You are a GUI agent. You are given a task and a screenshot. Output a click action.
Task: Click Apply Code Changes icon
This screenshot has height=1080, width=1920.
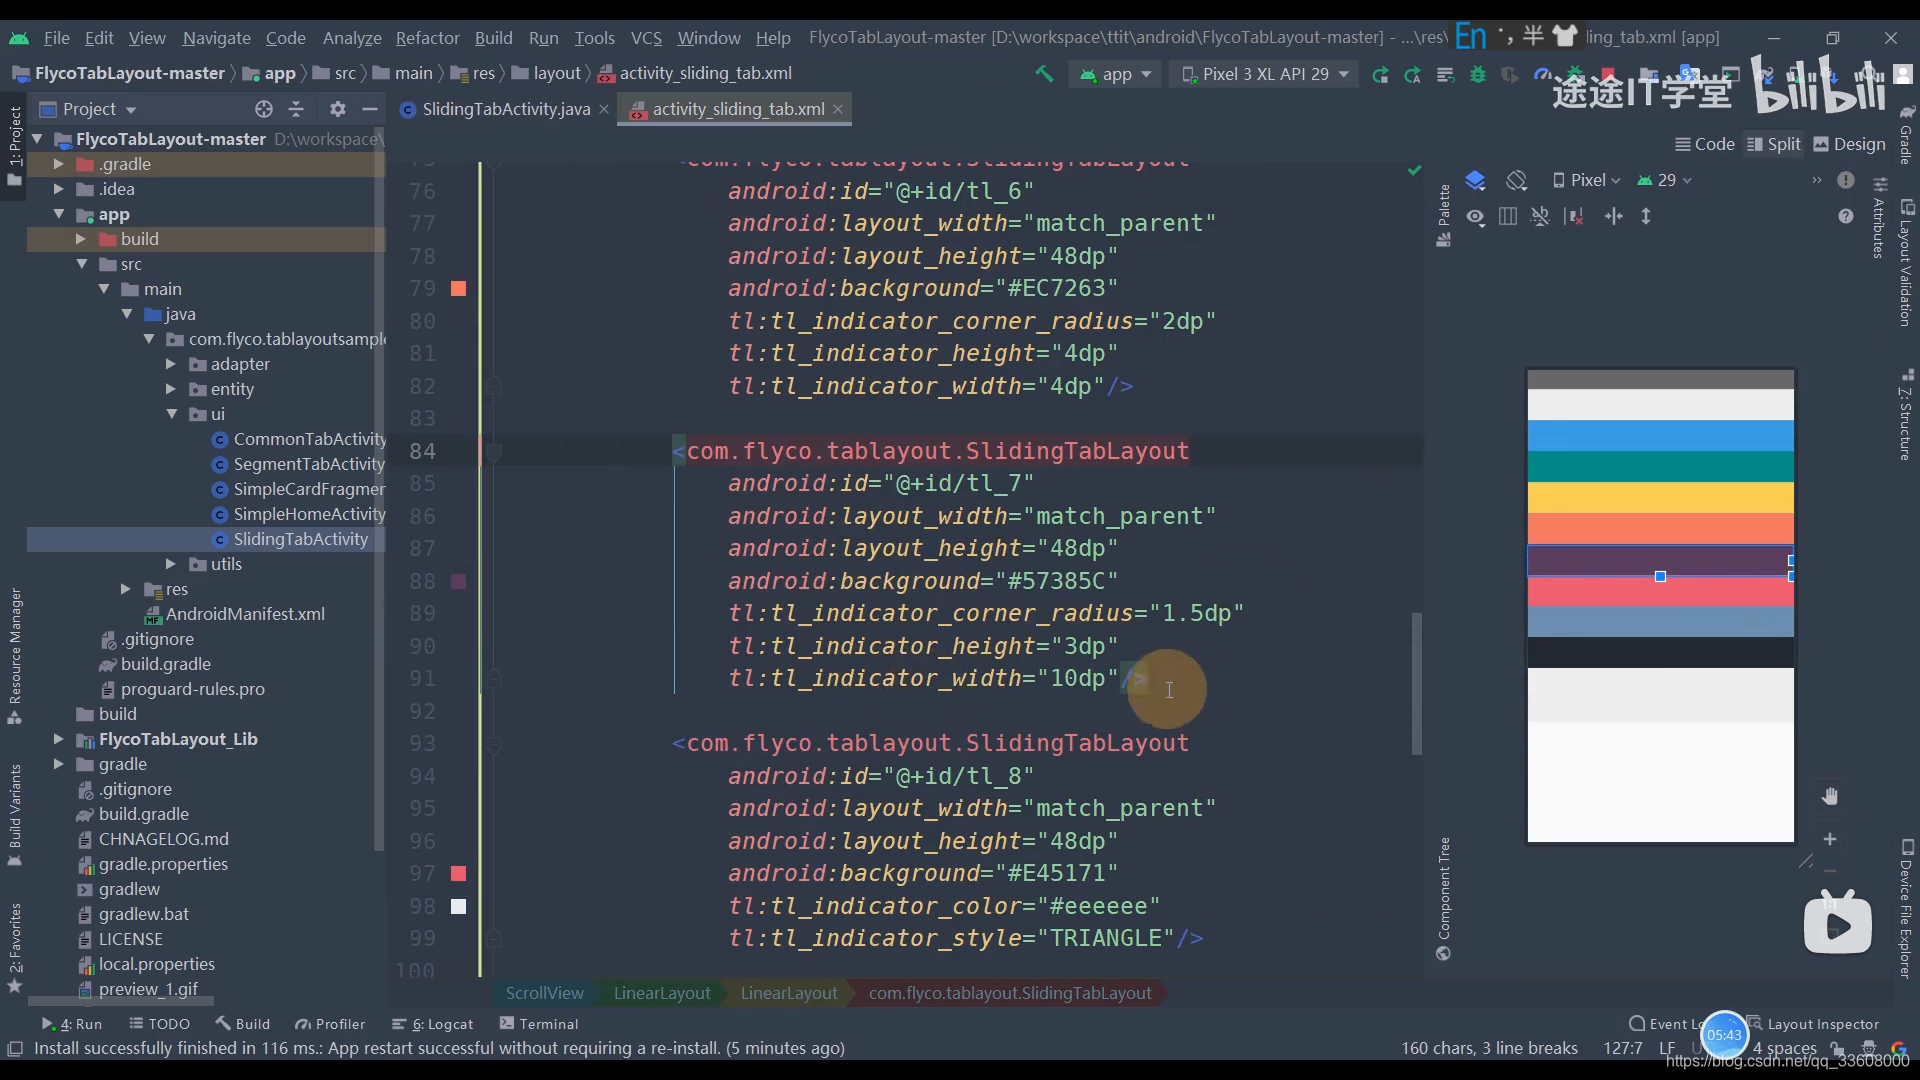click(1412, 74)
